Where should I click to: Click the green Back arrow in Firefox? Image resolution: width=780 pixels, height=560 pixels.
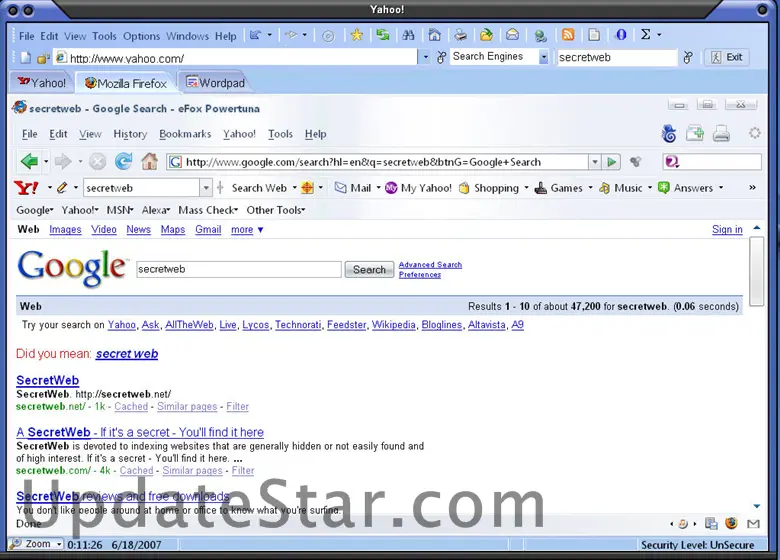click(x=29, y=161)
